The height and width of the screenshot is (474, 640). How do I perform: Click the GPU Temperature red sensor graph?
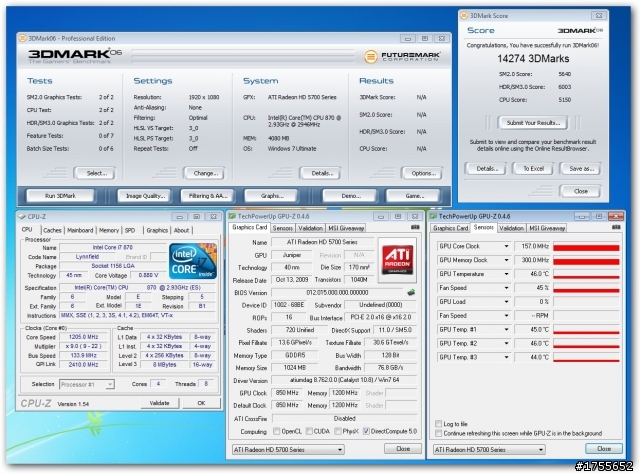coord(586,274)
